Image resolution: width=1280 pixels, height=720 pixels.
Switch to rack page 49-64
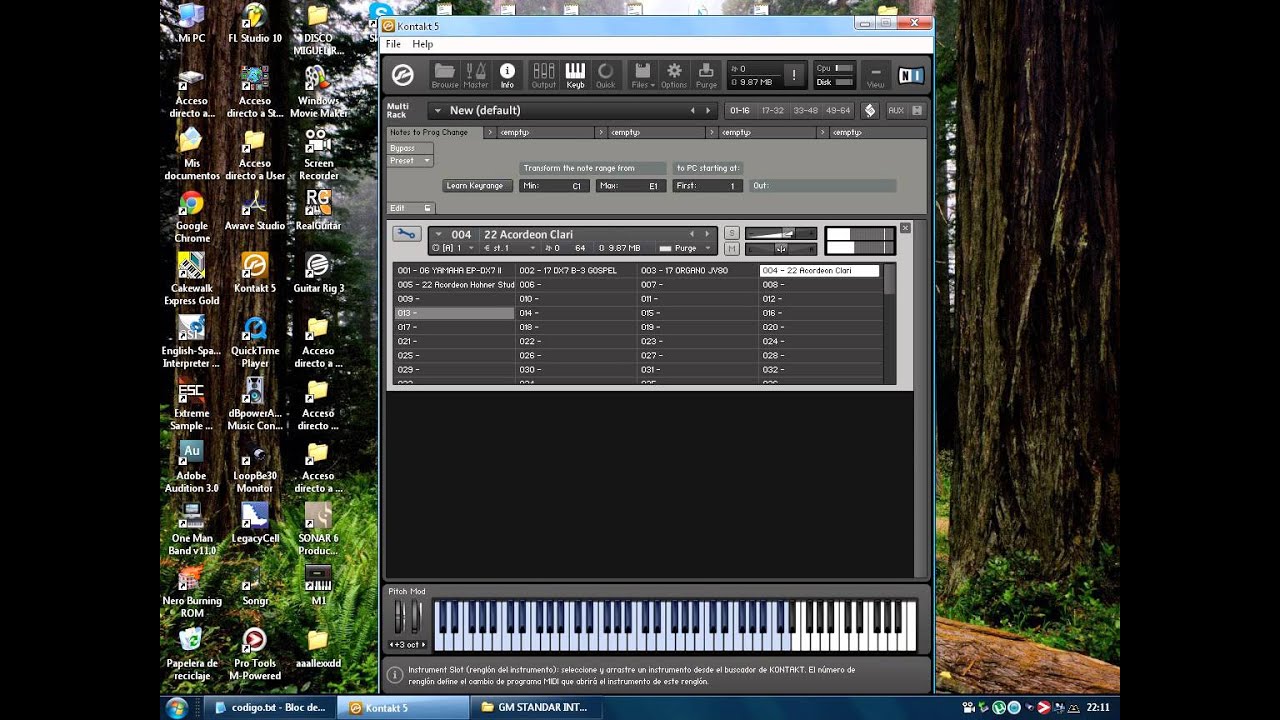[x=838, y=110]
